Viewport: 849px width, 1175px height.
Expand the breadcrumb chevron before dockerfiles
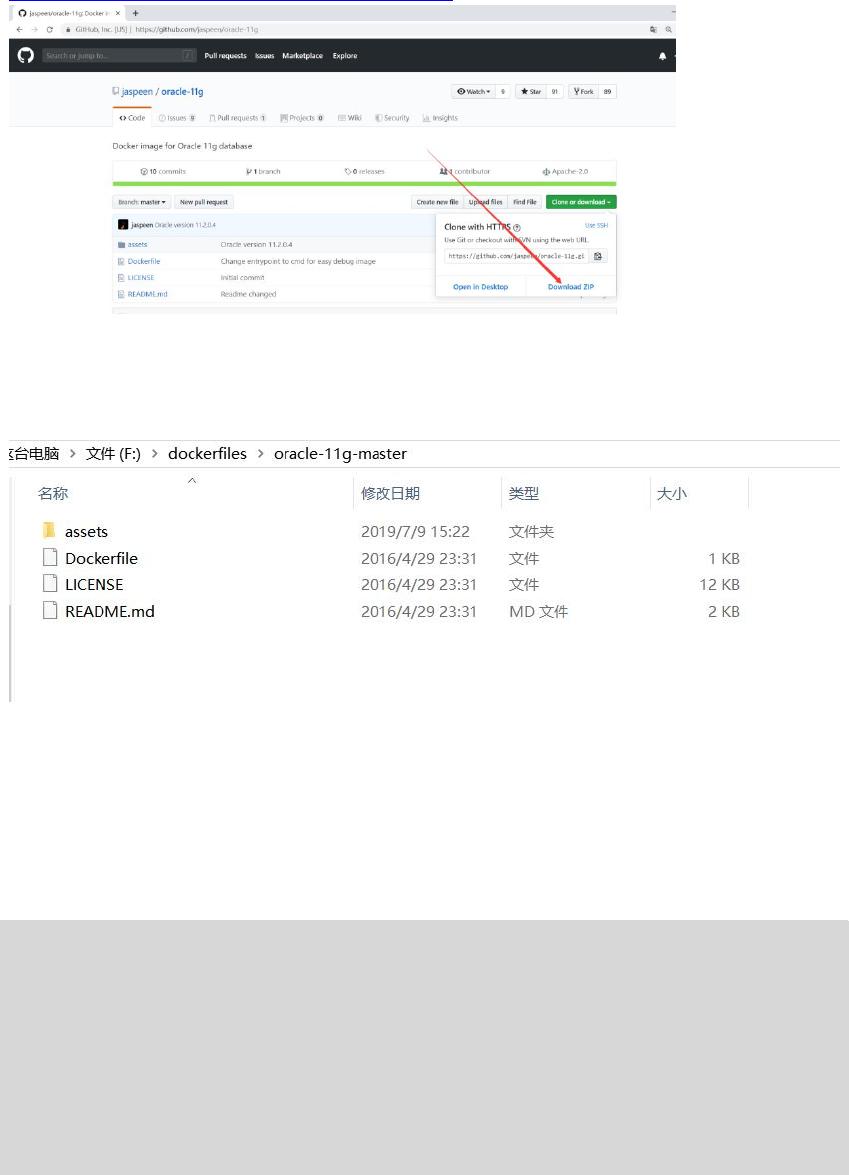pos(154,453)
